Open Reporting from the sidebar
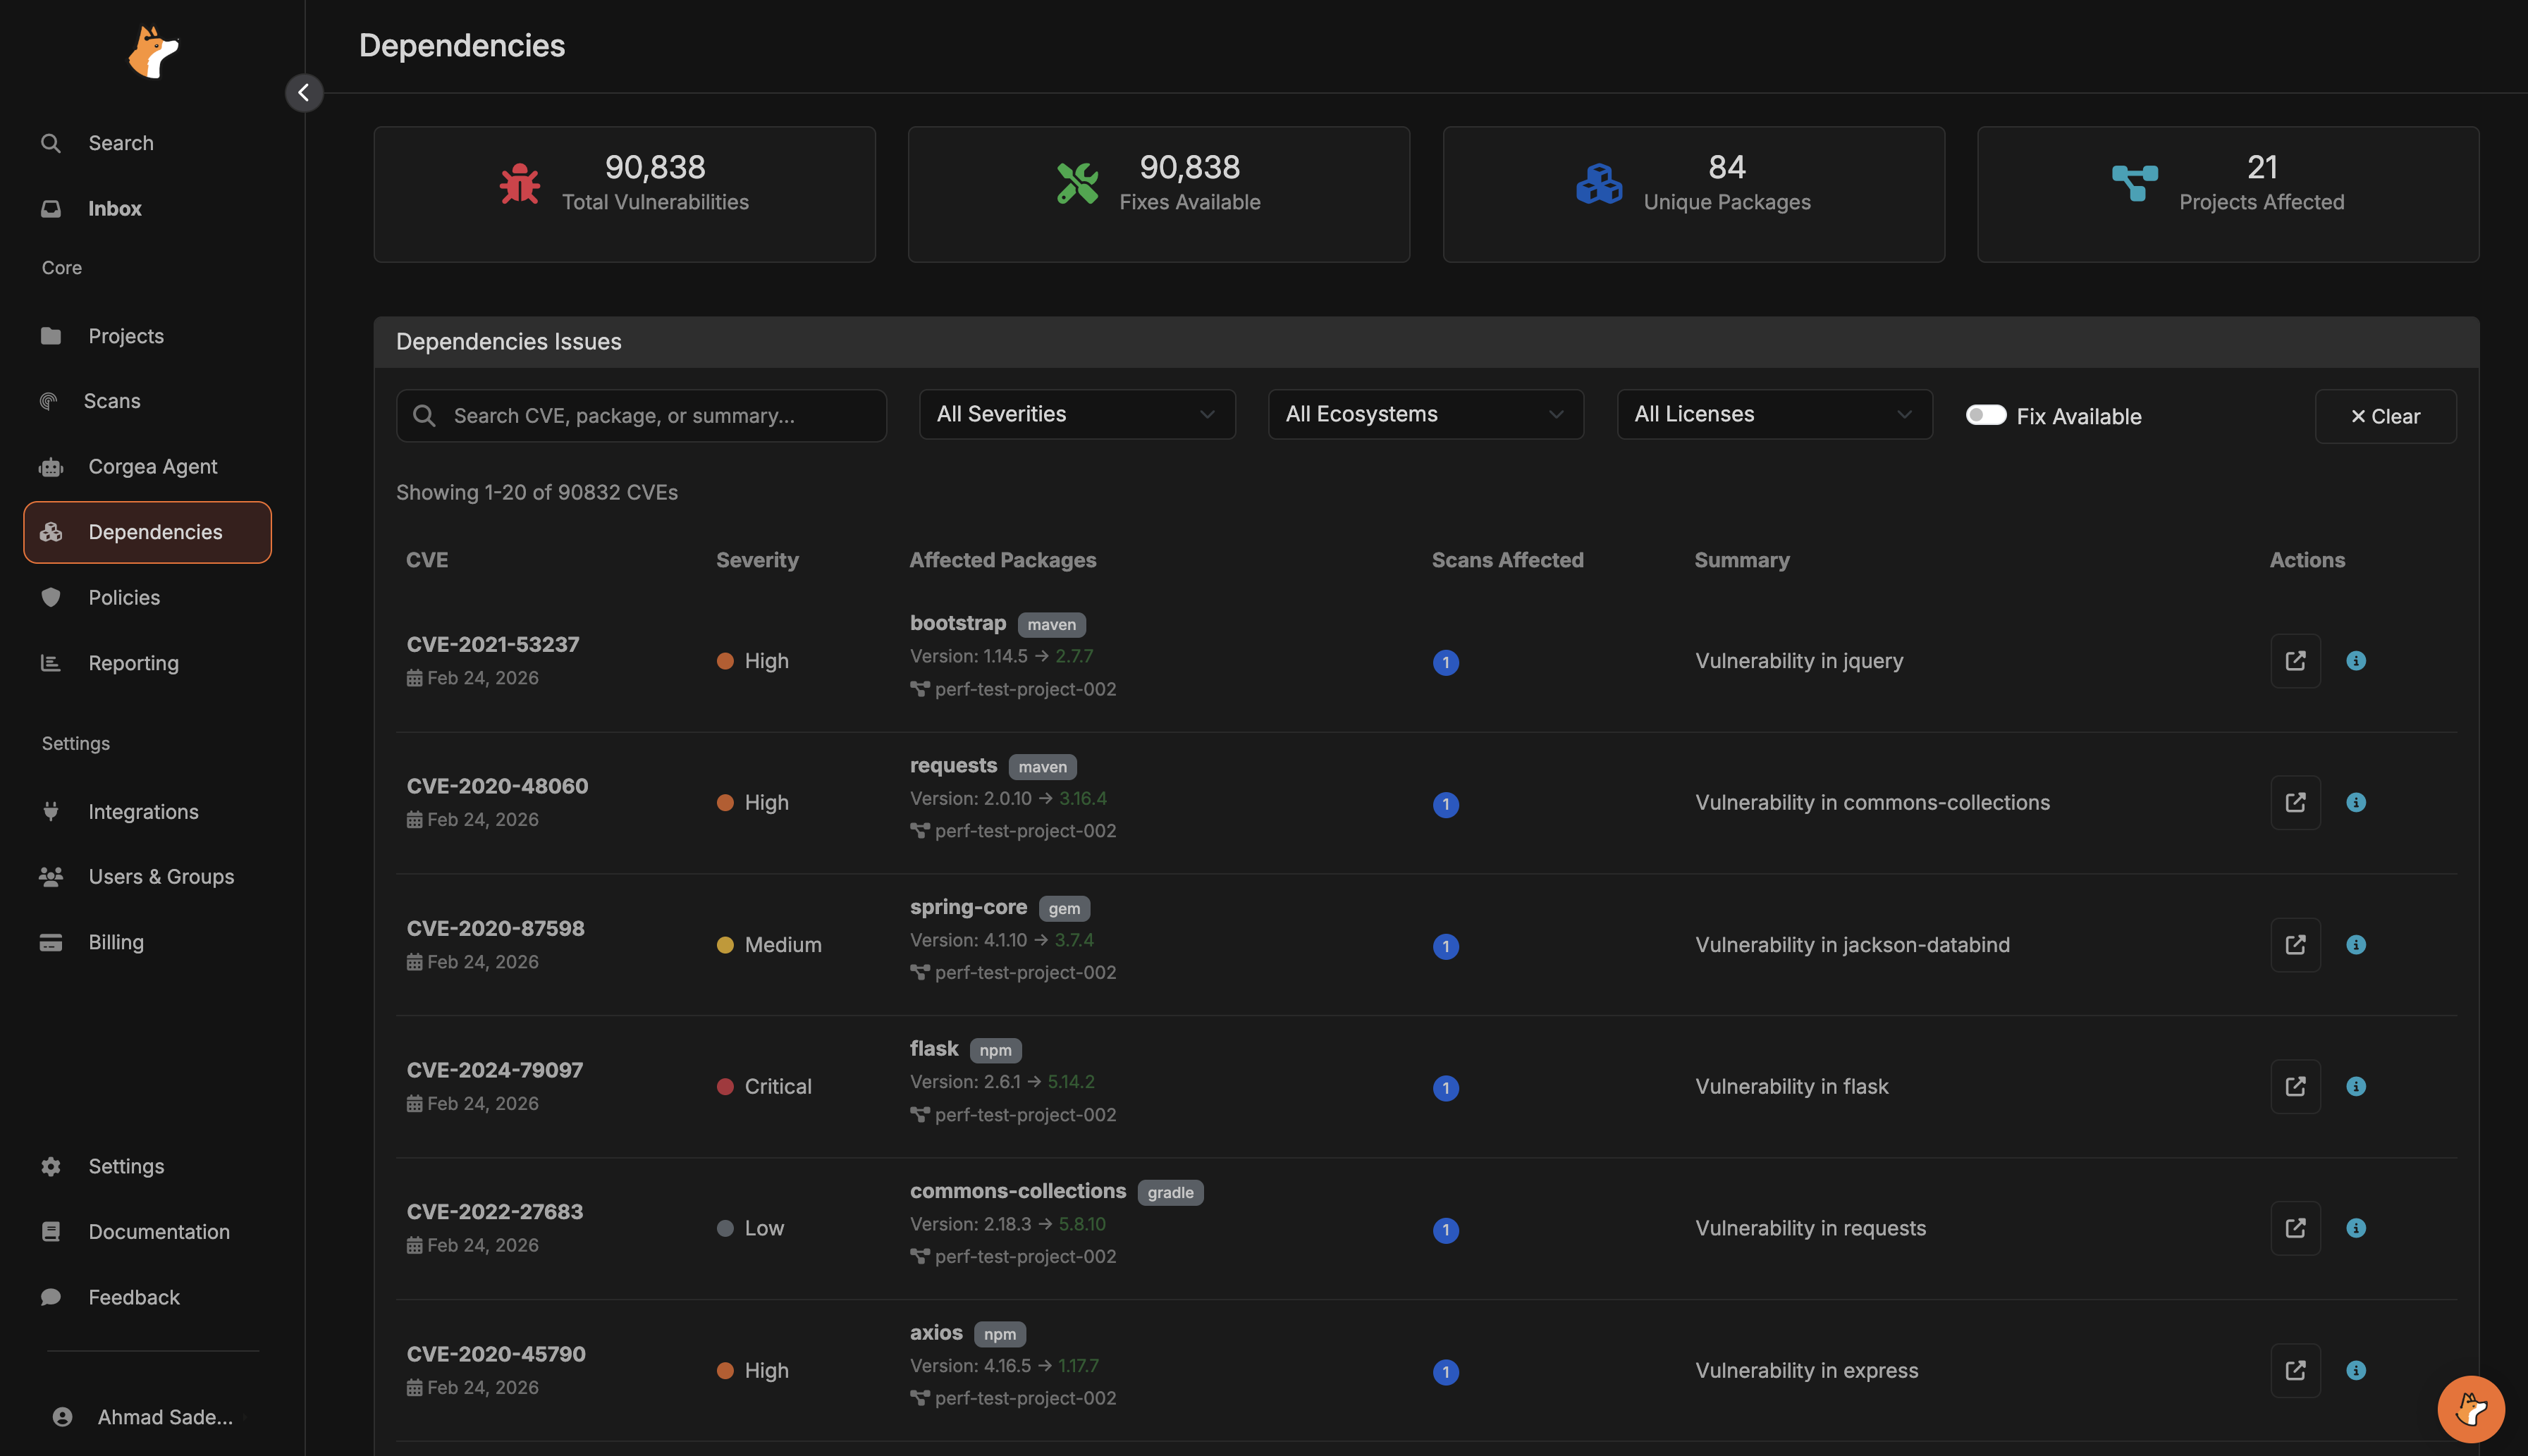This screenshot has width=2528, height=1456. 133,662
